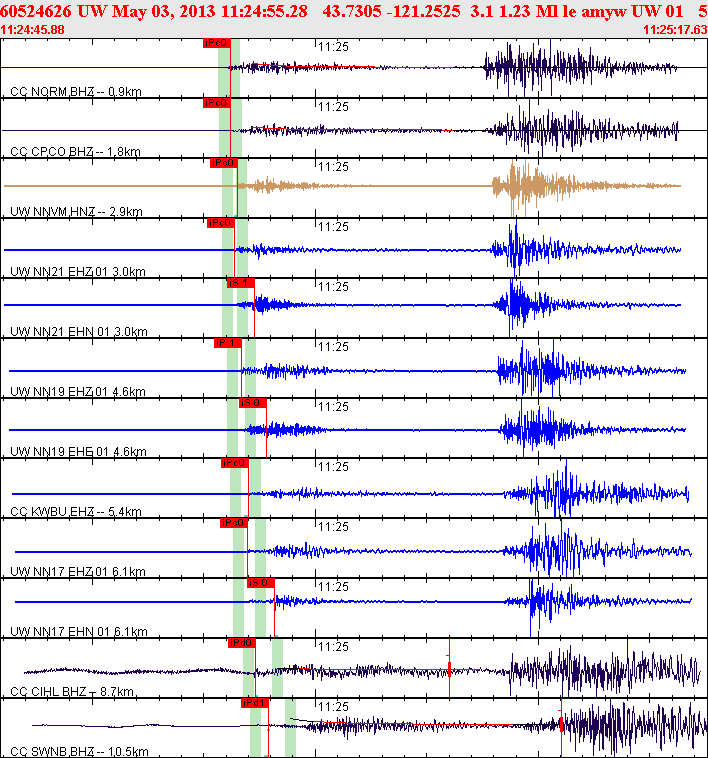
Task: Click the origin time May 03, 2013 11:24:55.28
Action: click(209, 11)
